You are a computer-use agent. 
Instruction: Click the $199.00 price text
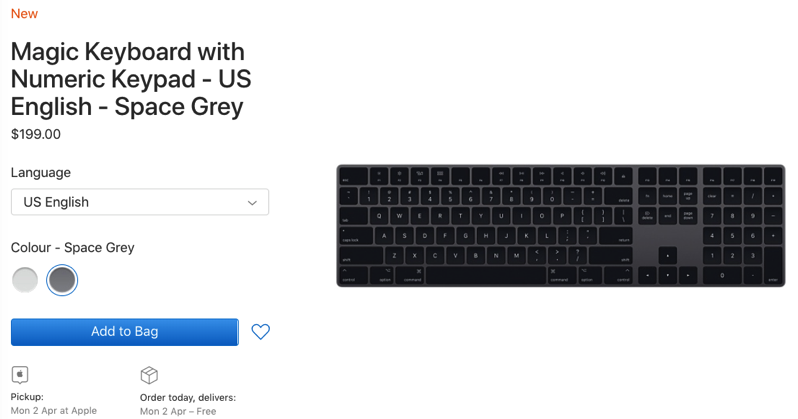click(x=36, y=134)
